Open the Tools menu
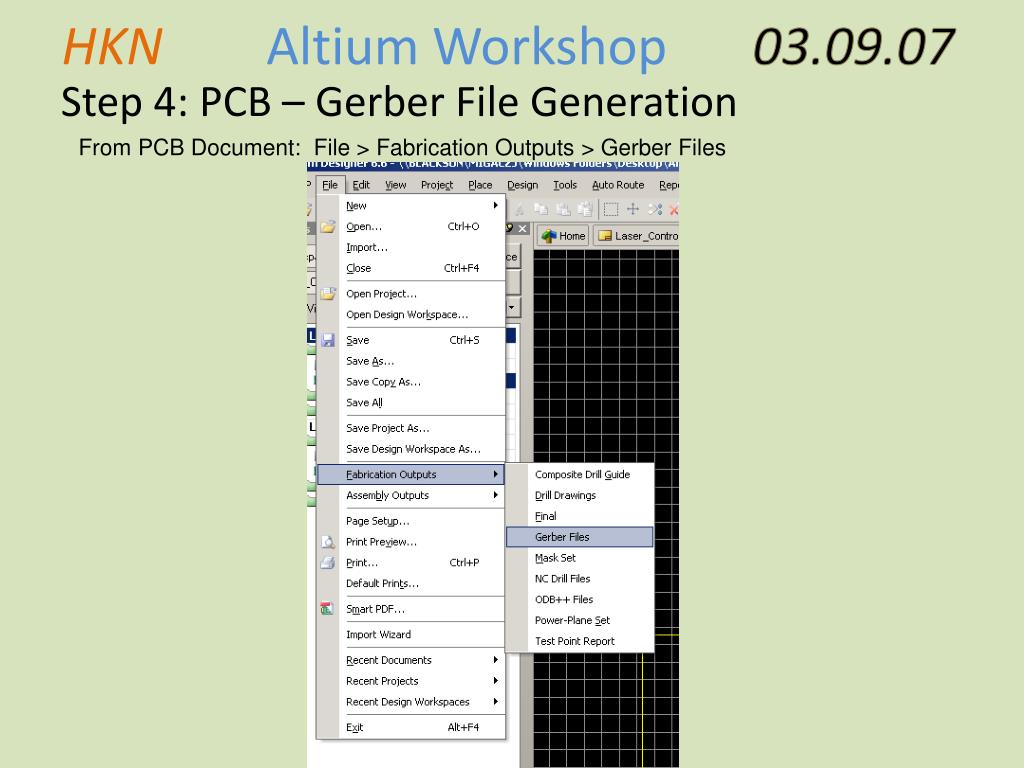The image size is (1024, 768). (565, 185)
